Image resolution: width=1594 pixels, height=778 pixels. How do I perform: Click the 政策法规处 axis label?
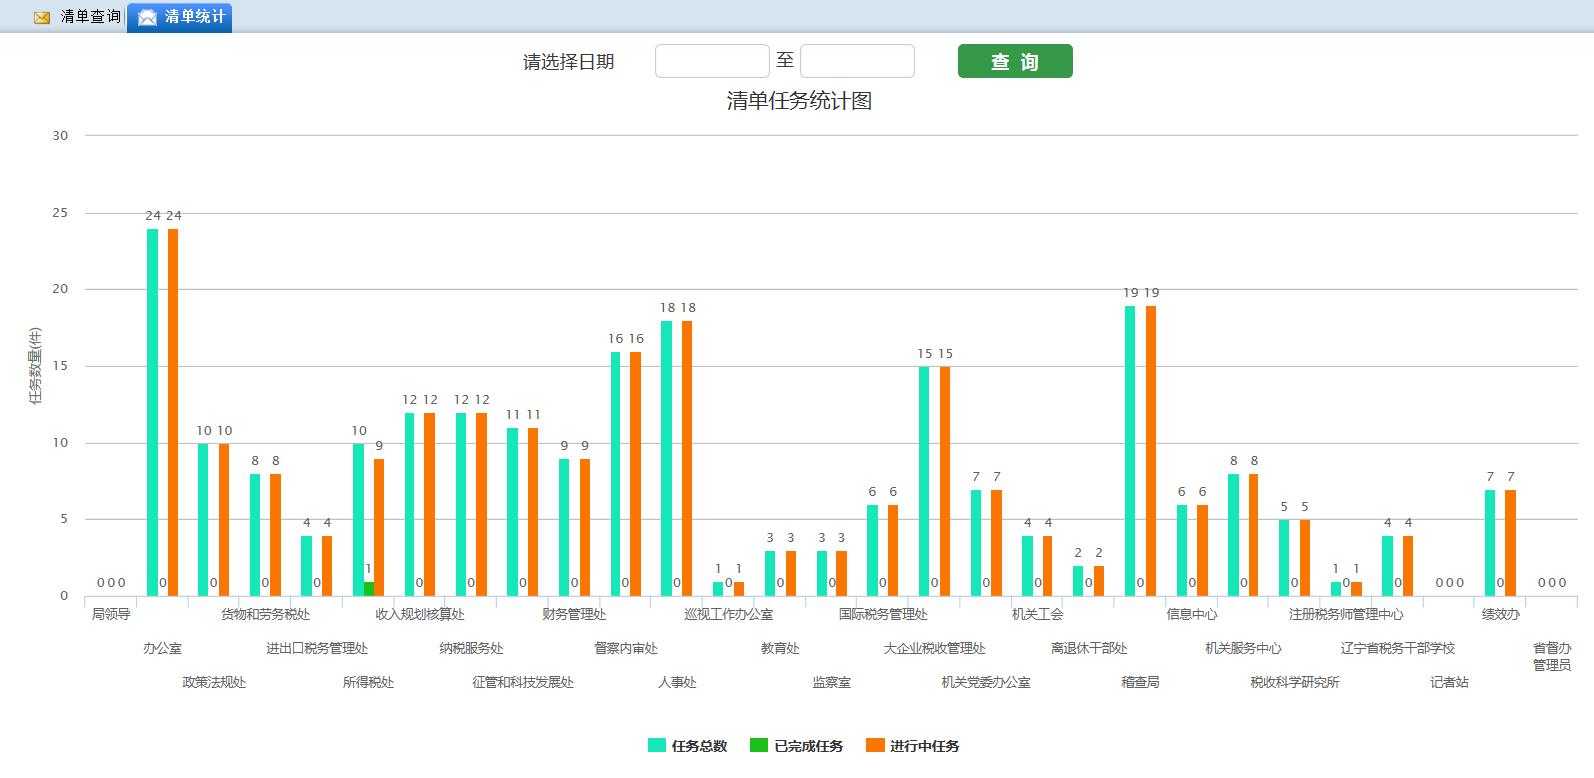[214, 682]
